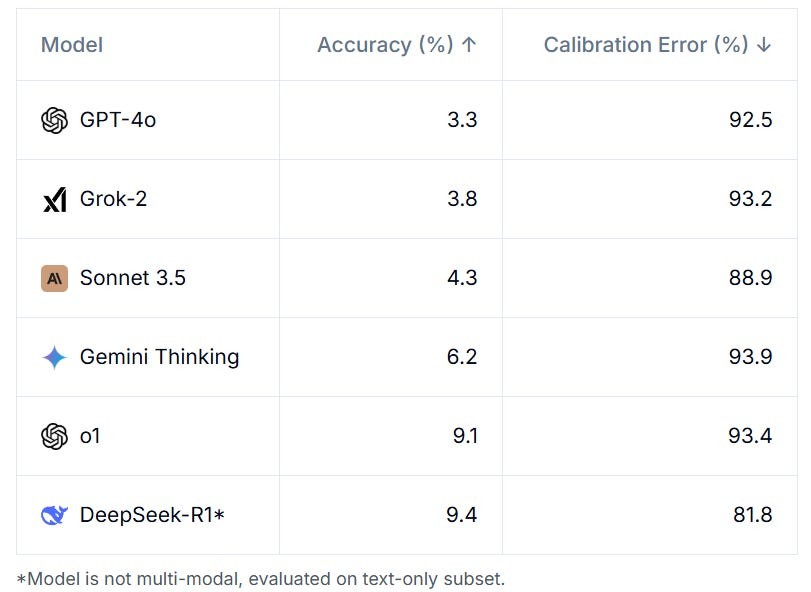Click the Gemini star icon

pos(54,357)
